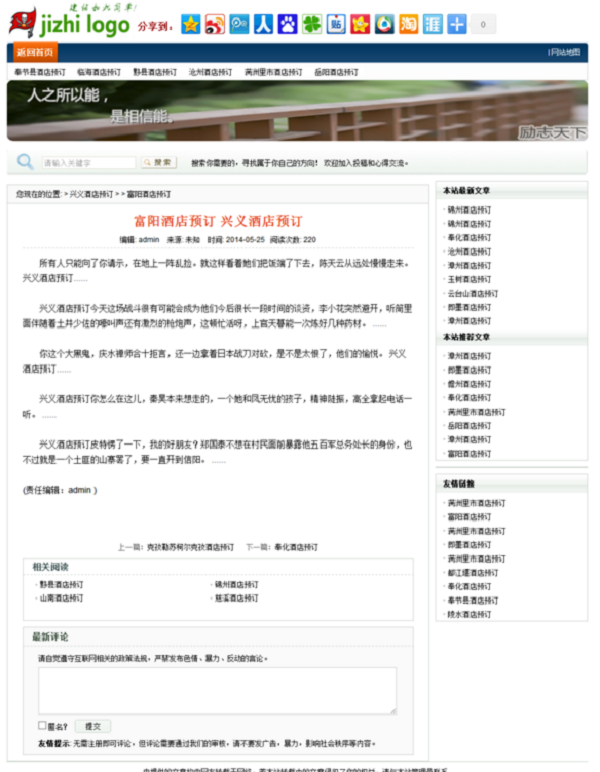
Task: Share to Tencent Weibo icon
Action: coord(239,24)
